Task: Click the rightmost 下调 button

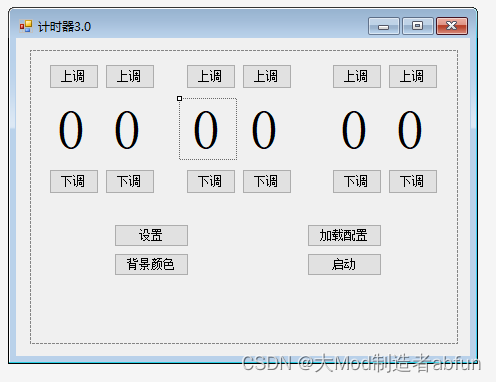Action: (x=413, y=181)
